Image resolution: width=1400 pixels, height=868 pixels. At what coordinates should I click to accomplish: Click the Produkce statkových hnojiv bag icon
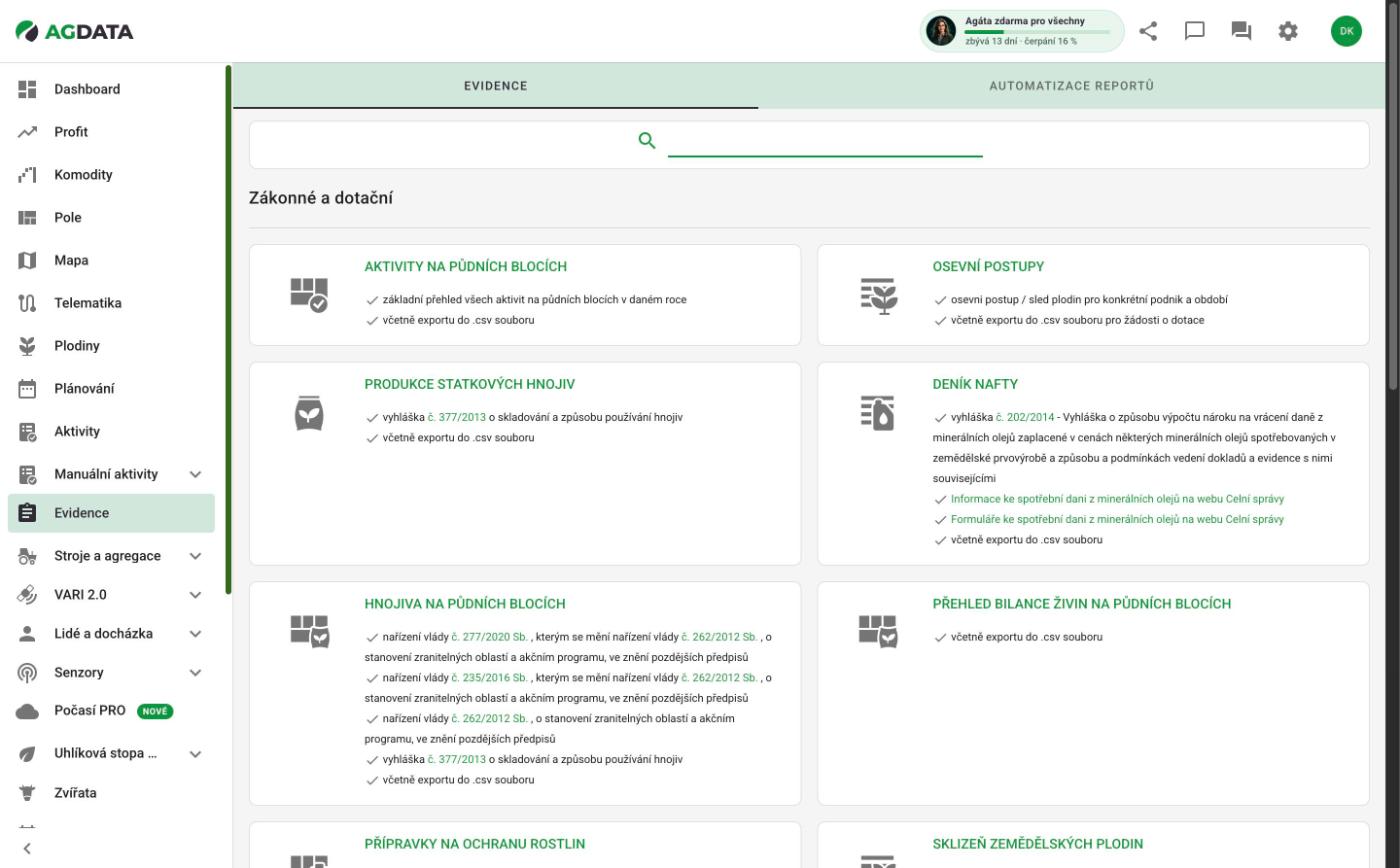click(x=309, y=412)
